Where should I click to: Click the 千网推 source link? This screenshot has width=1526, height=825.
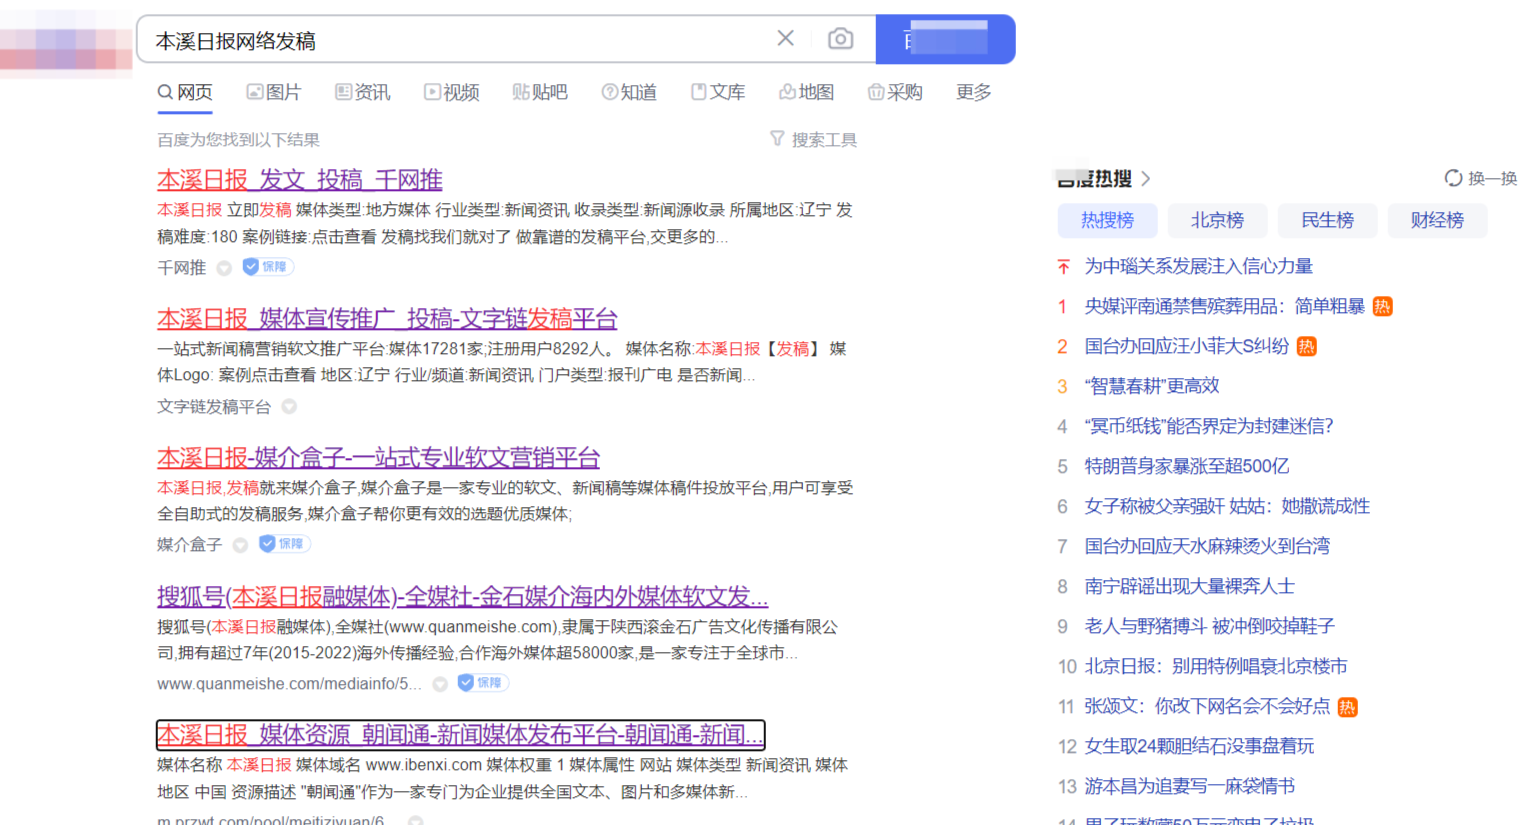[x=181, y=268]
